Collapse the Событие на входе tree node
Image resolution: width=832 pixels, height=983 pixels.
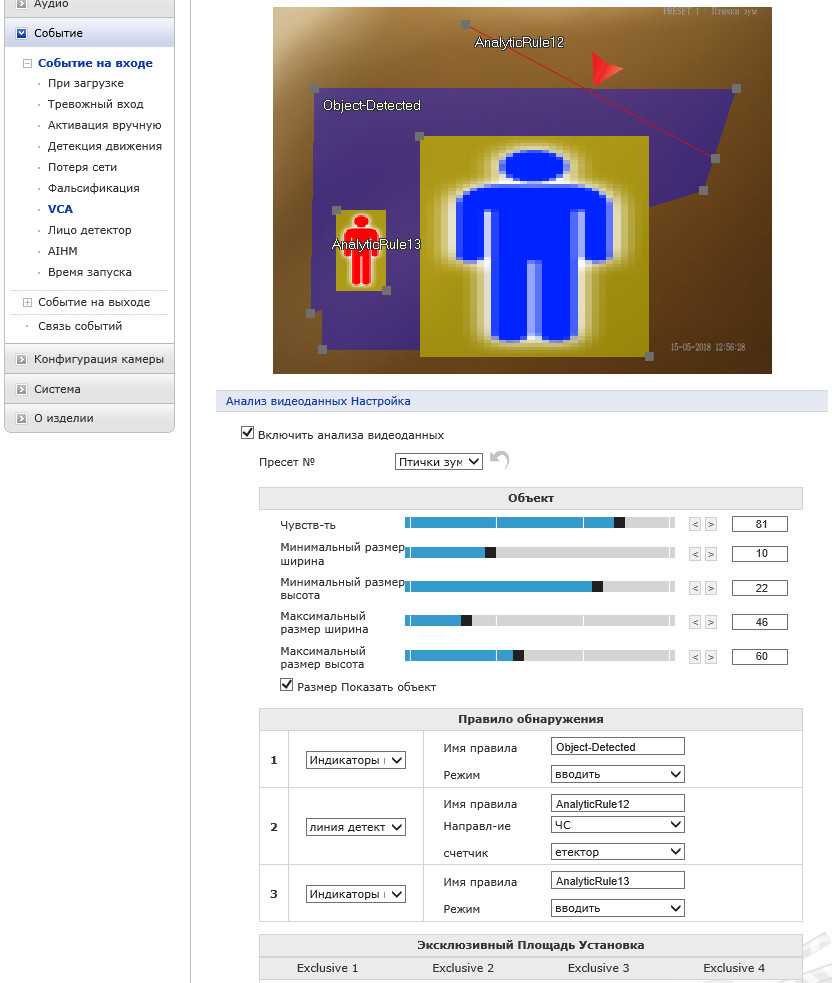(27, 63)
